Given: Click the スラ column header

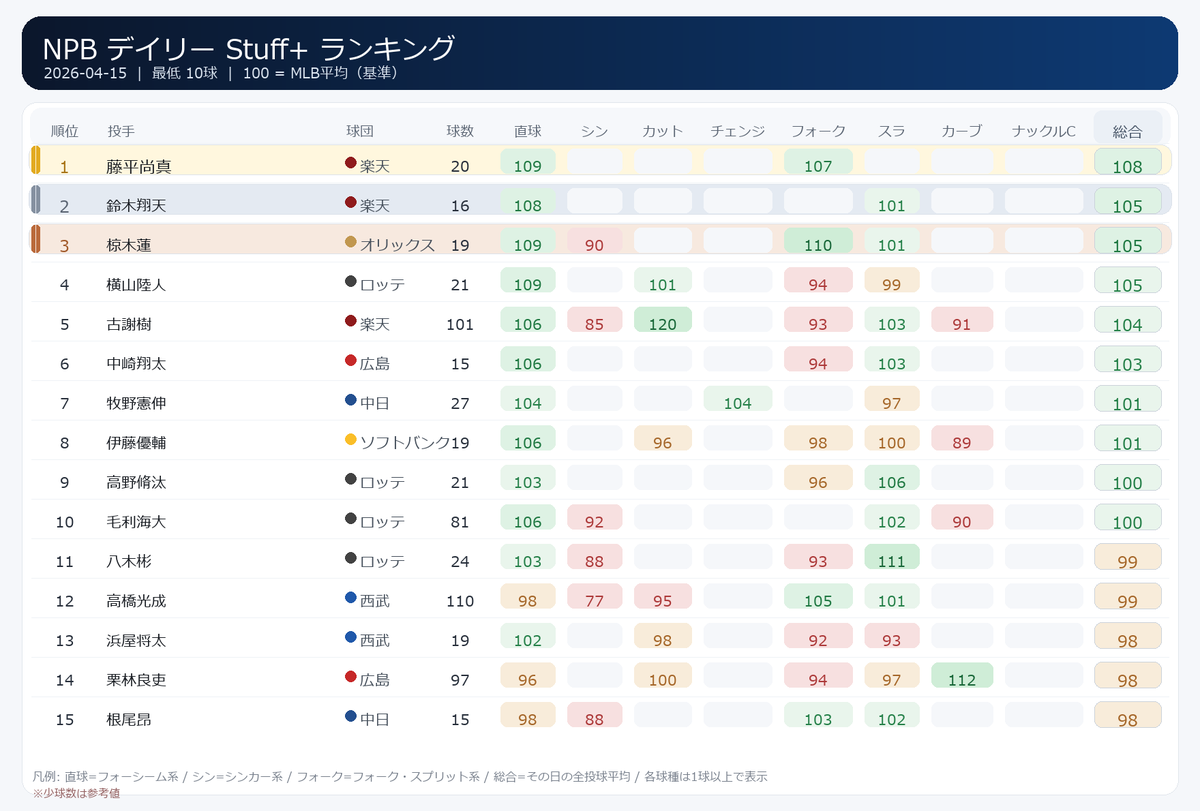Looking at the screenshot, I should click(x=892, y=131).
